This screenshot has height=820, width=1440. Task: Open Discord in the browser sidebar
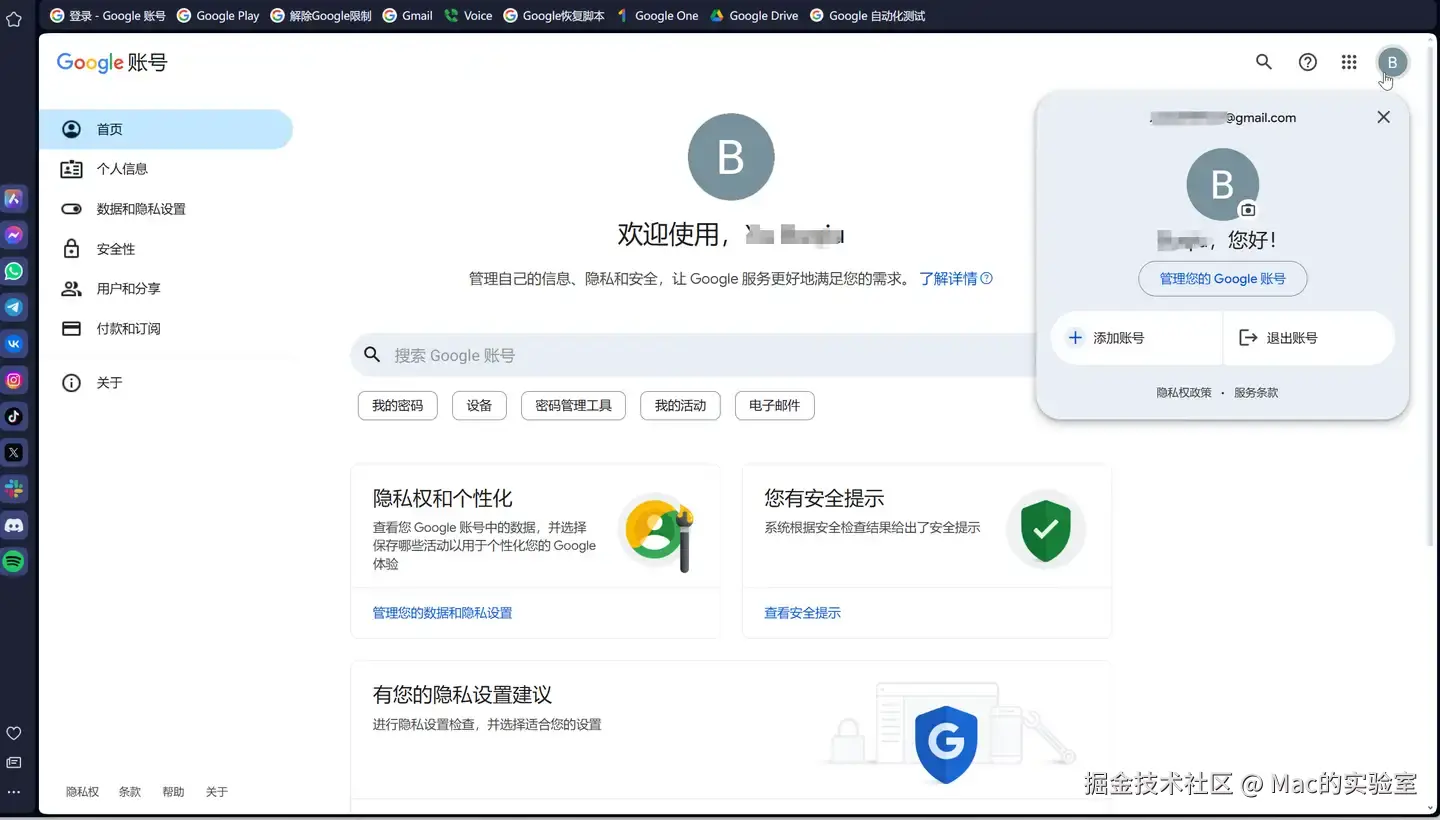coord(14,525)
